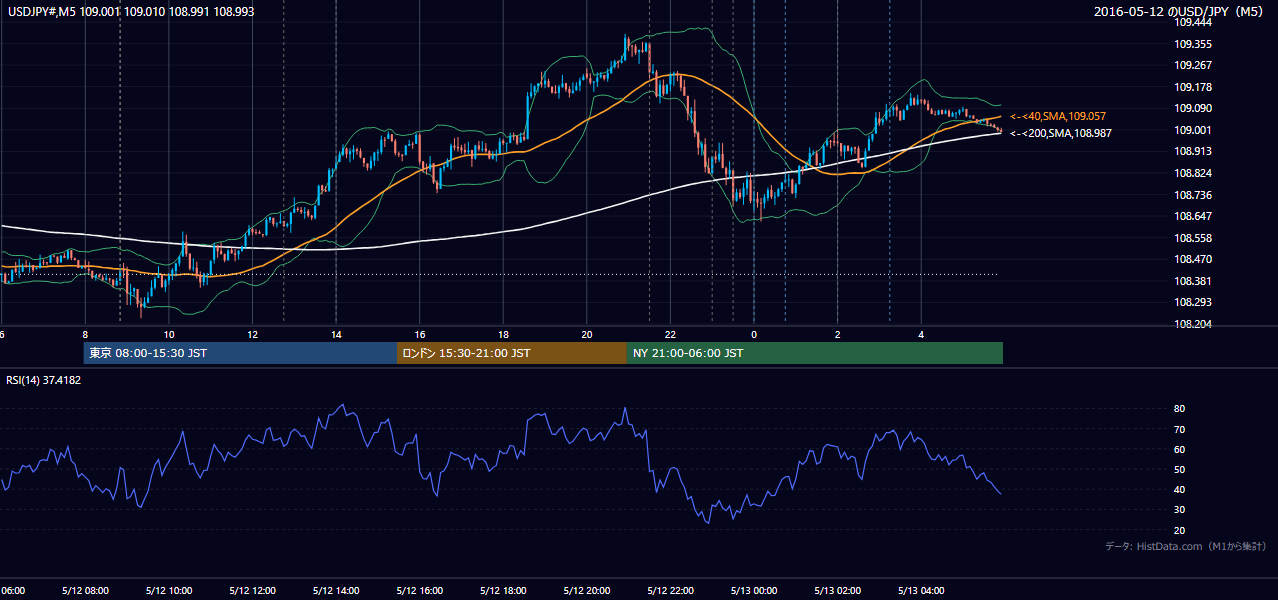Click the データ: HistData.com source credit
The width and height of the screenshot is (1278, 600).
point(1186,546)
